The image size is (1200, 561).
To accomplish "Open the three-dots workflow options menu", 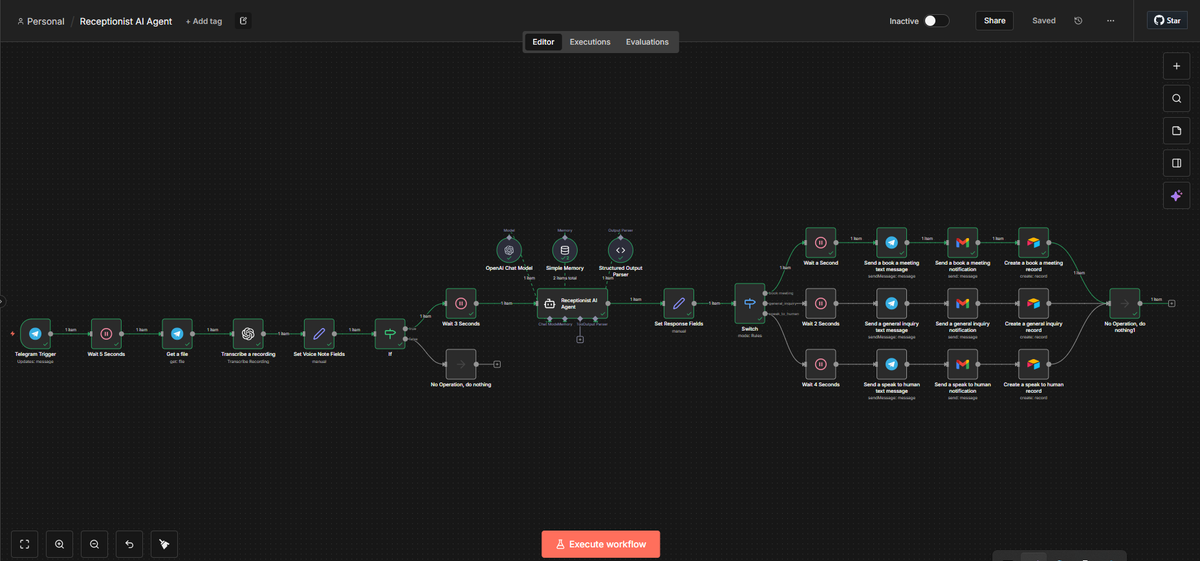I will pyautogui.click(x=1110, y=21).
